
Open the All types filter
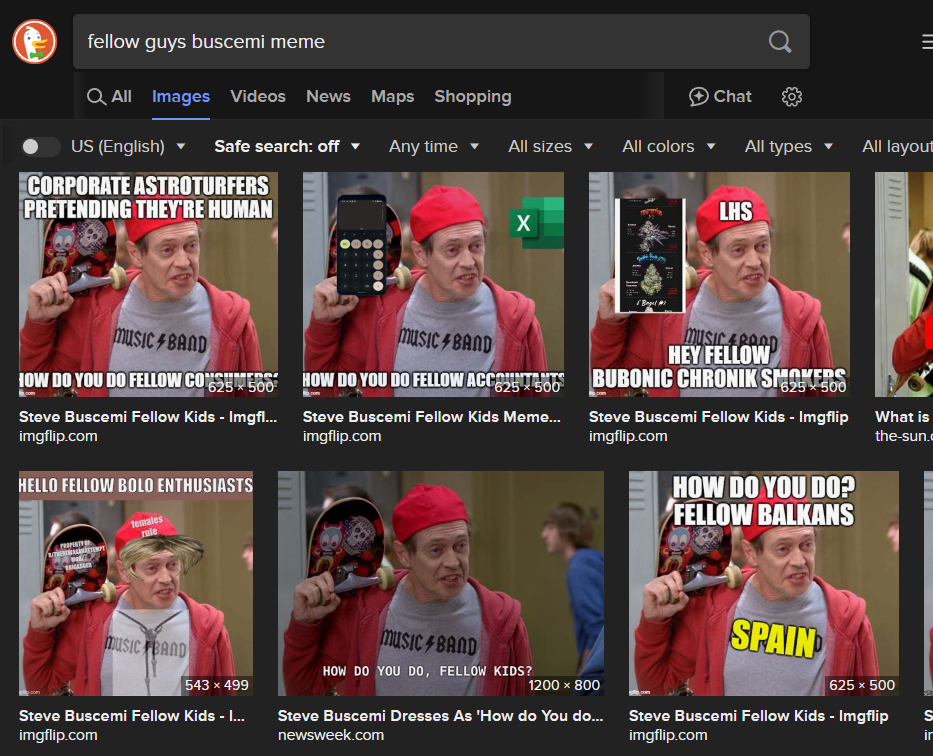[x=788, y=147]
